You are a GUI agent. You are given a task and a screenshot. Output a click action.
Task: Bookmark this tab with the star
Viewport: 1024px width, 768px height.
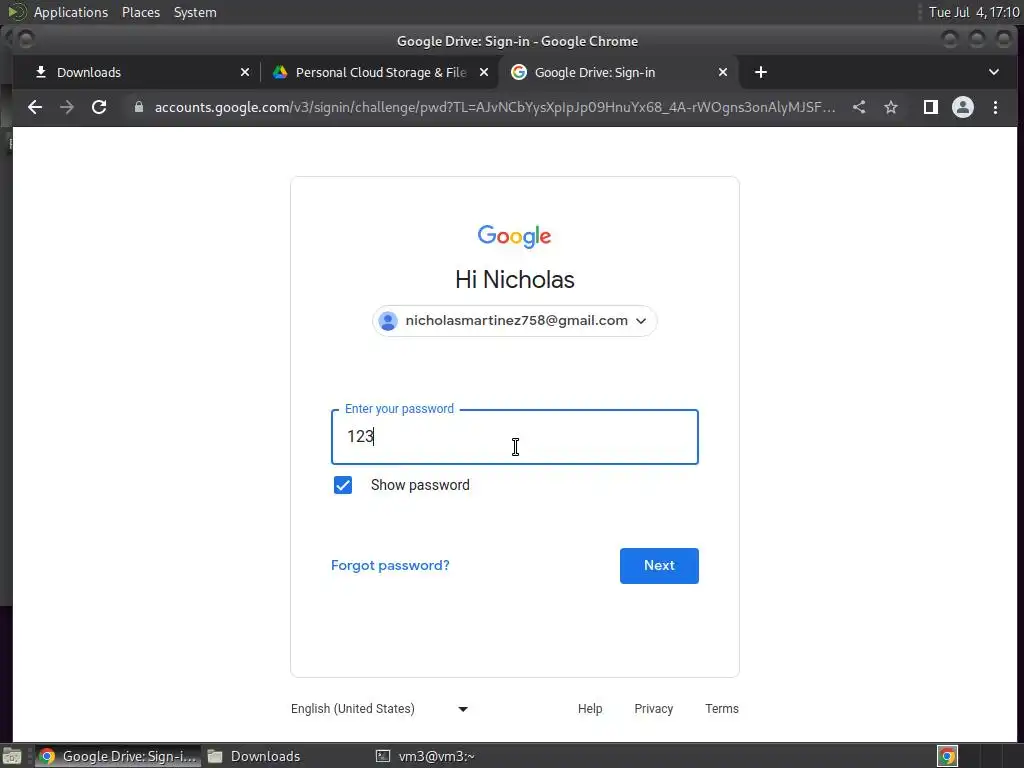[x=891, y=107]
